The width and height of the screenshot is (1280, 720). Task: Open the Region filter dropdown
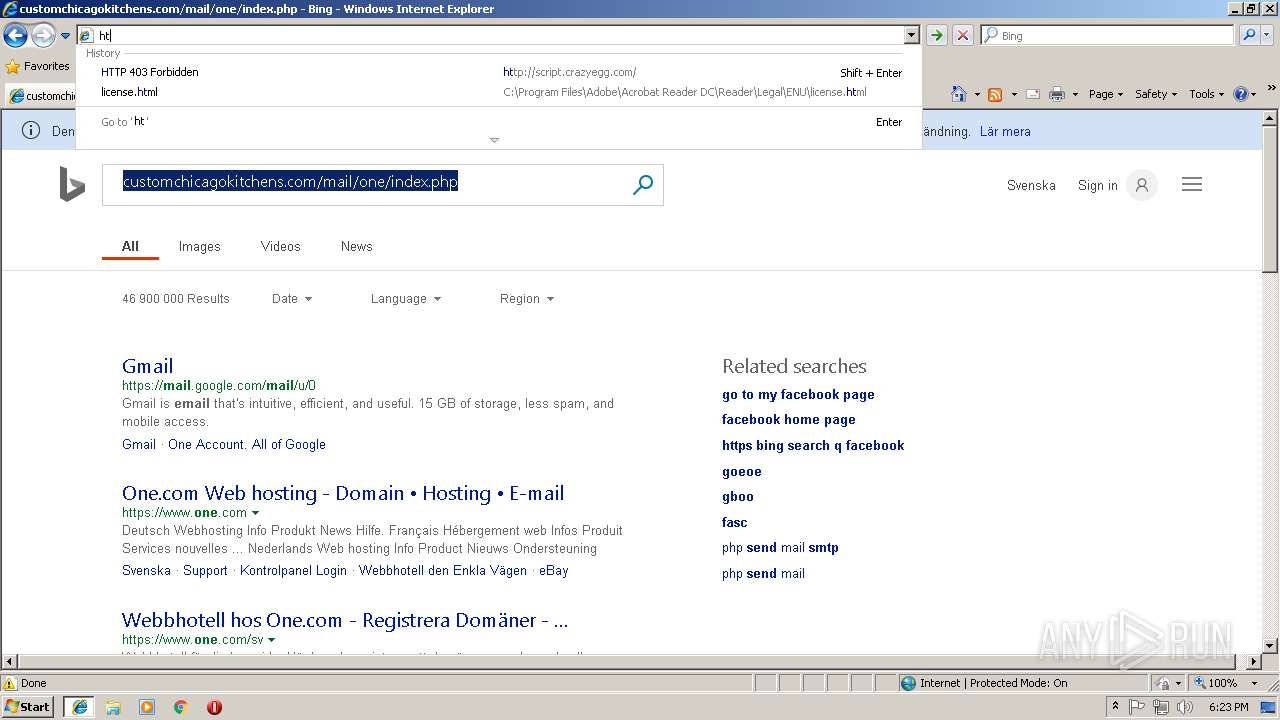[526, 298]
